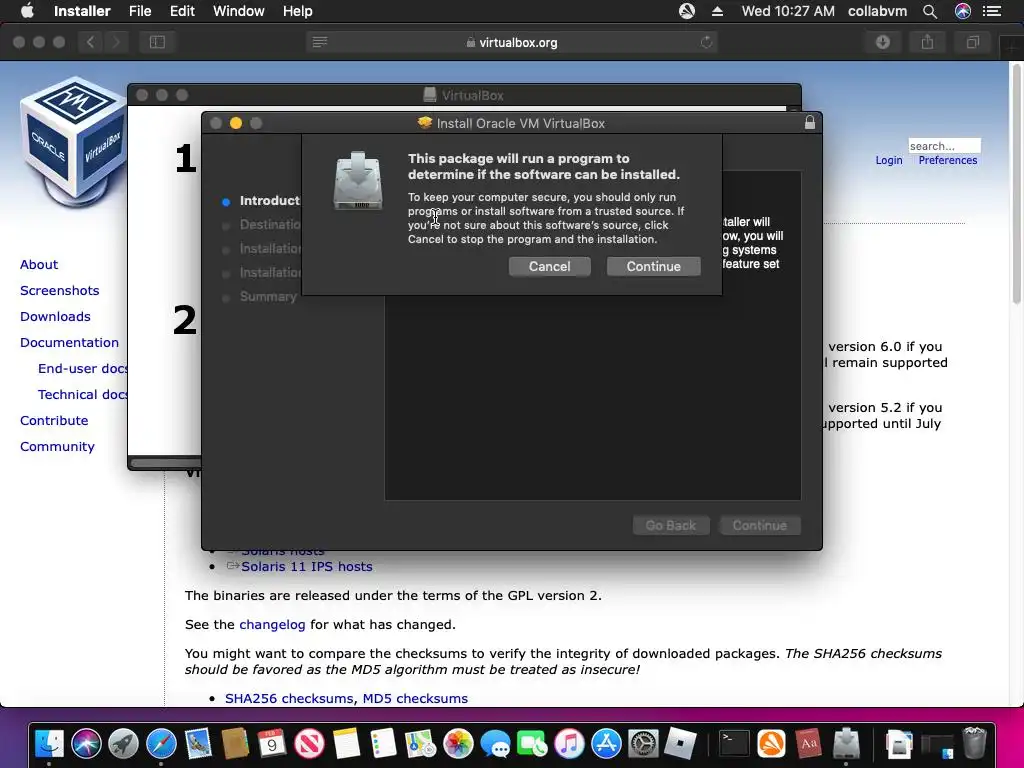This screenshot has width=1024, height=768.
Task: Open the Screenshots link
Action: (x=59, y=291)
